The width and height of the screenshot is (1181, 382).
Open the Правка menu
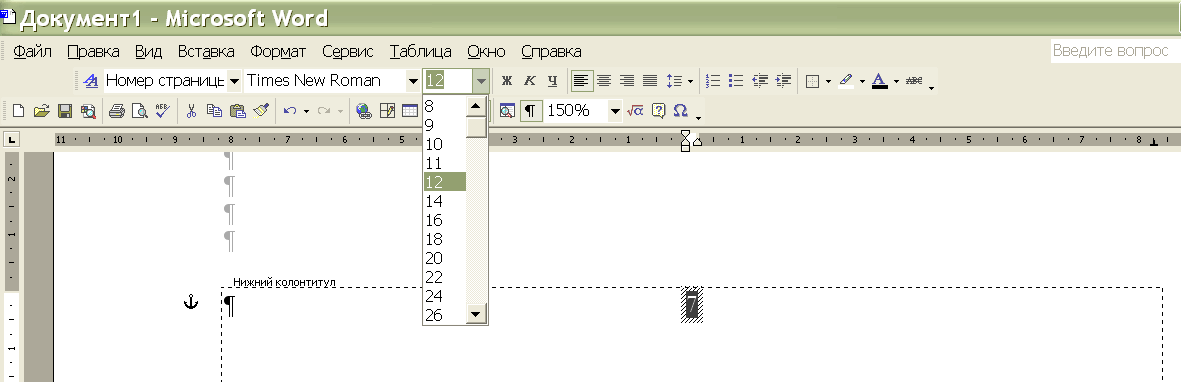[93, 52]
